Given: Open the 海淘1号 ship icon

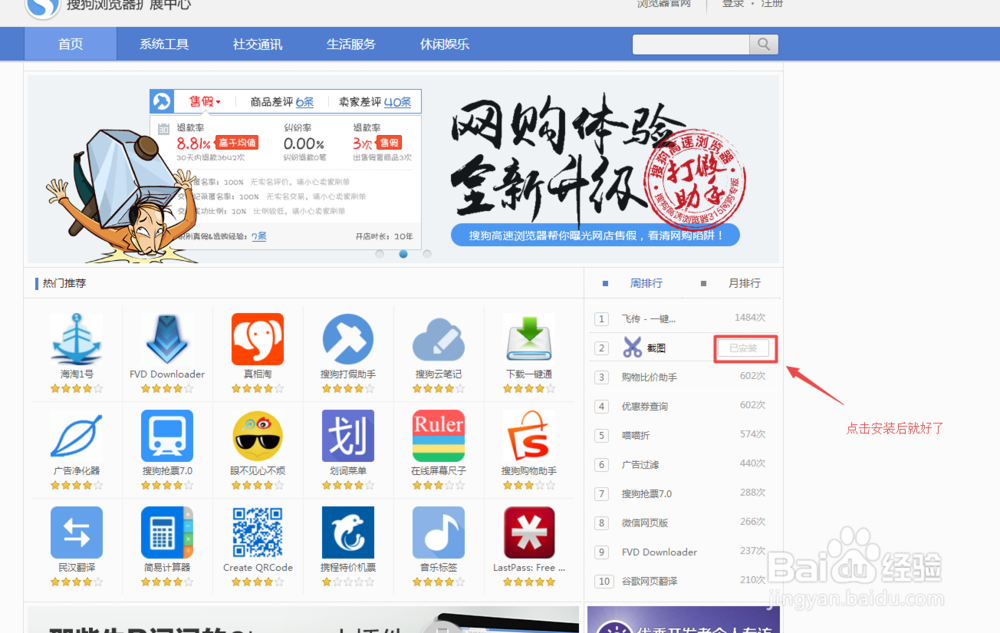Looking at the screenshot, I should (x=77, y=338).
